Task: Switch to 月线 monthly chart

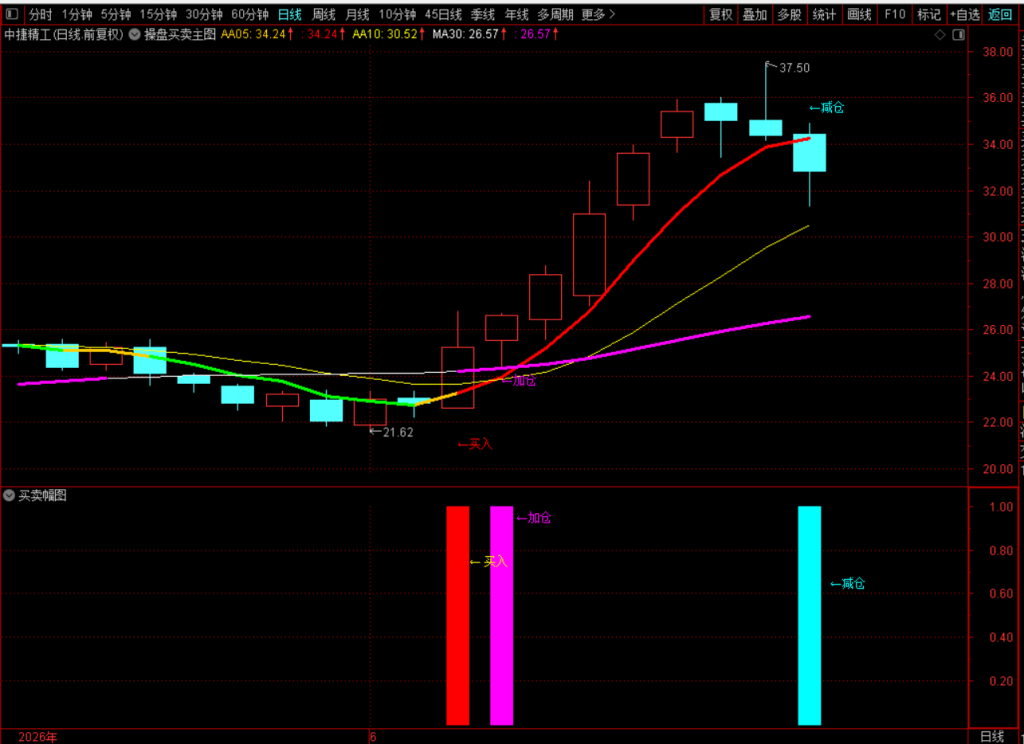Action: pyautogui.click(x=357, y=14)
